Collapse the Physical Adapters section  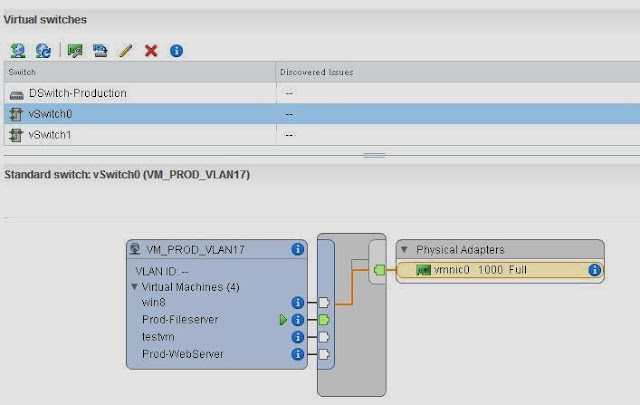point(404,249)
